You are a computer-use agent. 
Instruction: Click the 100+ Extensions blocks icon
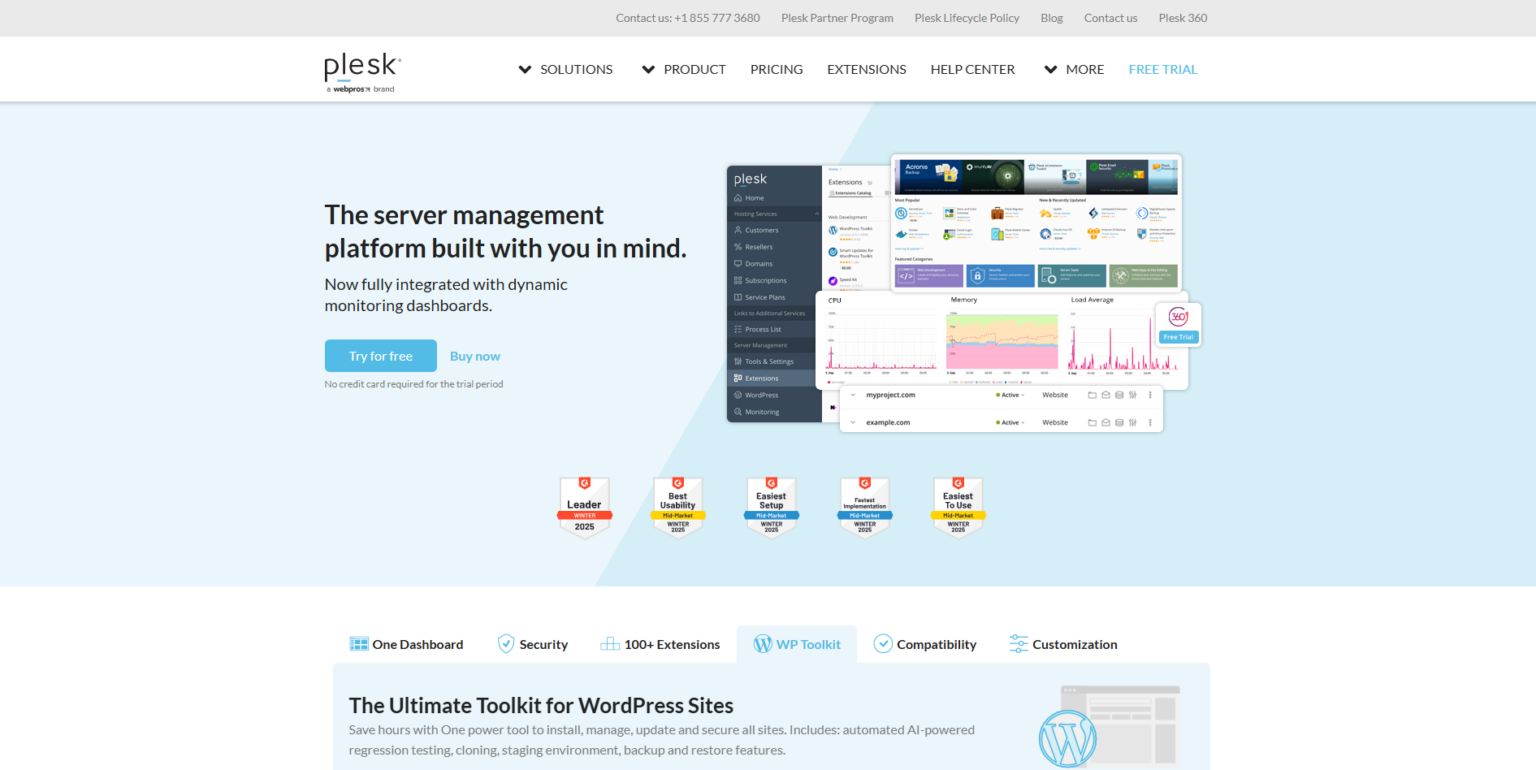click(x=610, y=643)
